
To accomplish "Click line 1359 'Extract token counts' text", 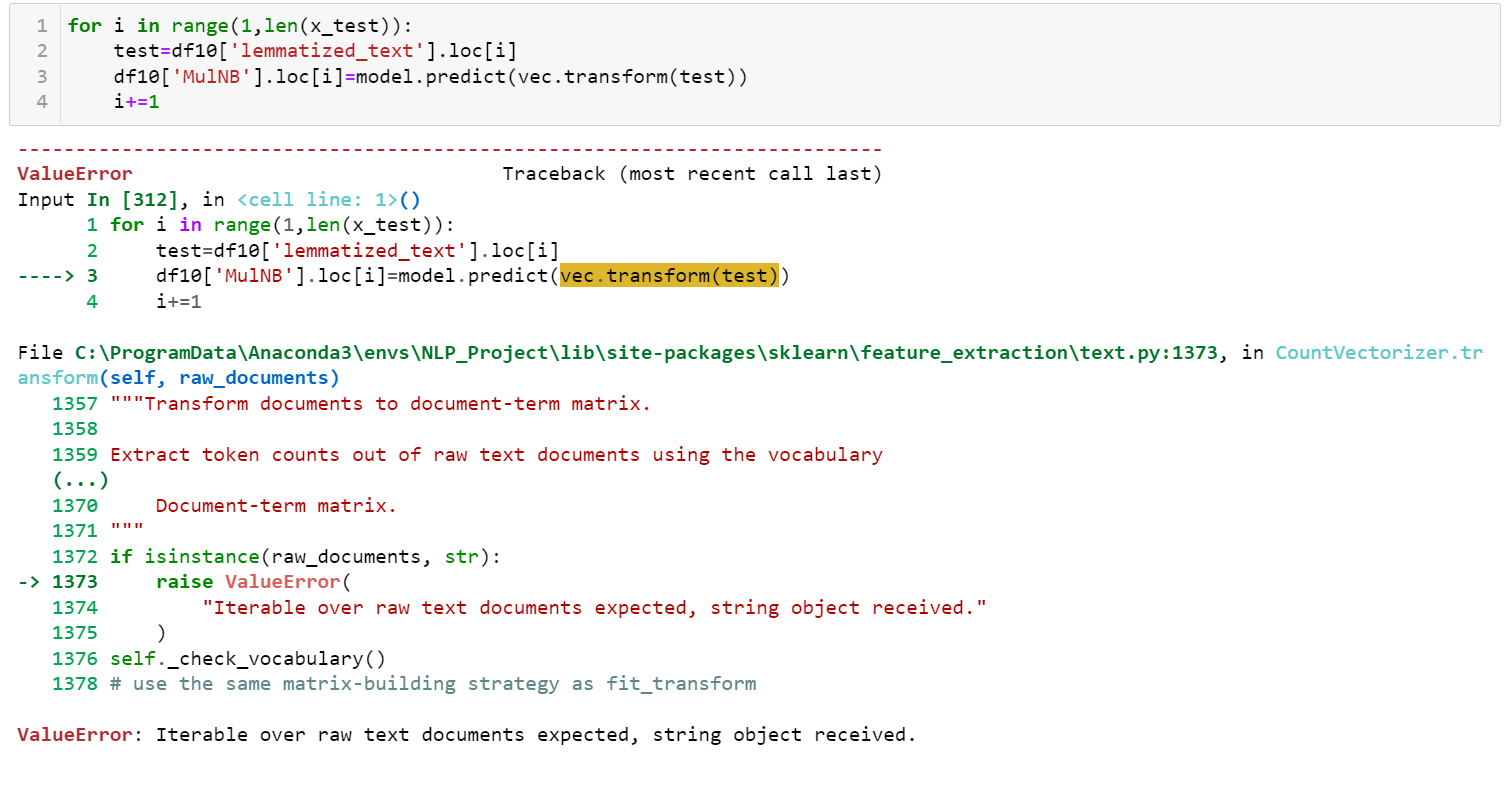I will (496, 455).
